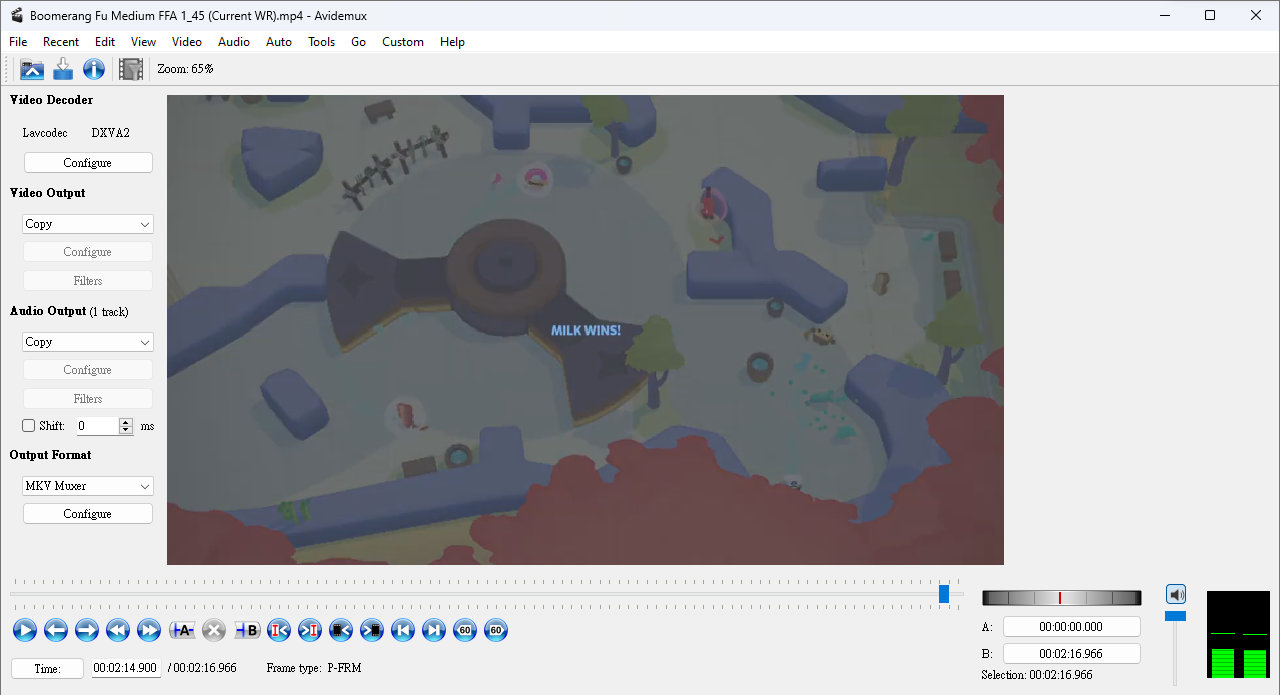Image resolution: width=1280 pixels, height=695 pixels.
Task: Click Configure under Video Decoder
Action: tap(88, 163)
